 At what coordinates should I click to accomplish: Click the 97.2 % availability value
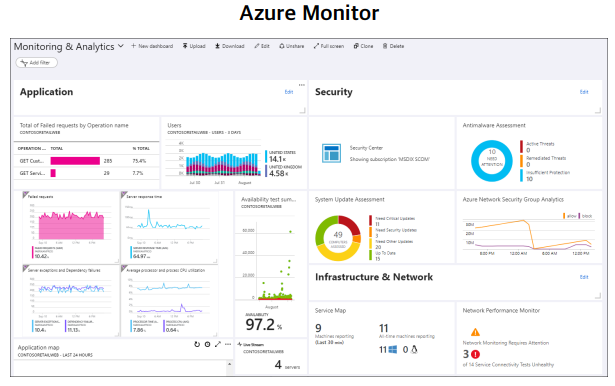click(264, 325)
